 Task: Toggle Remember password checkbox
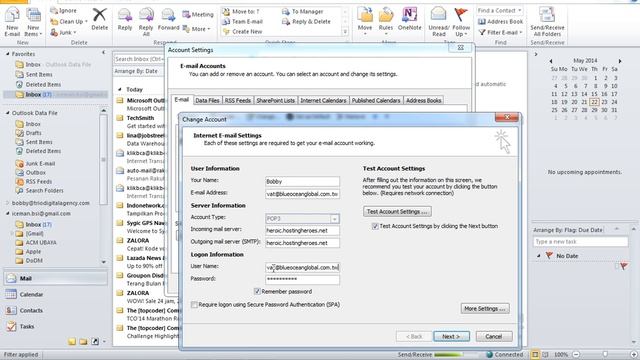click(257, 291)
